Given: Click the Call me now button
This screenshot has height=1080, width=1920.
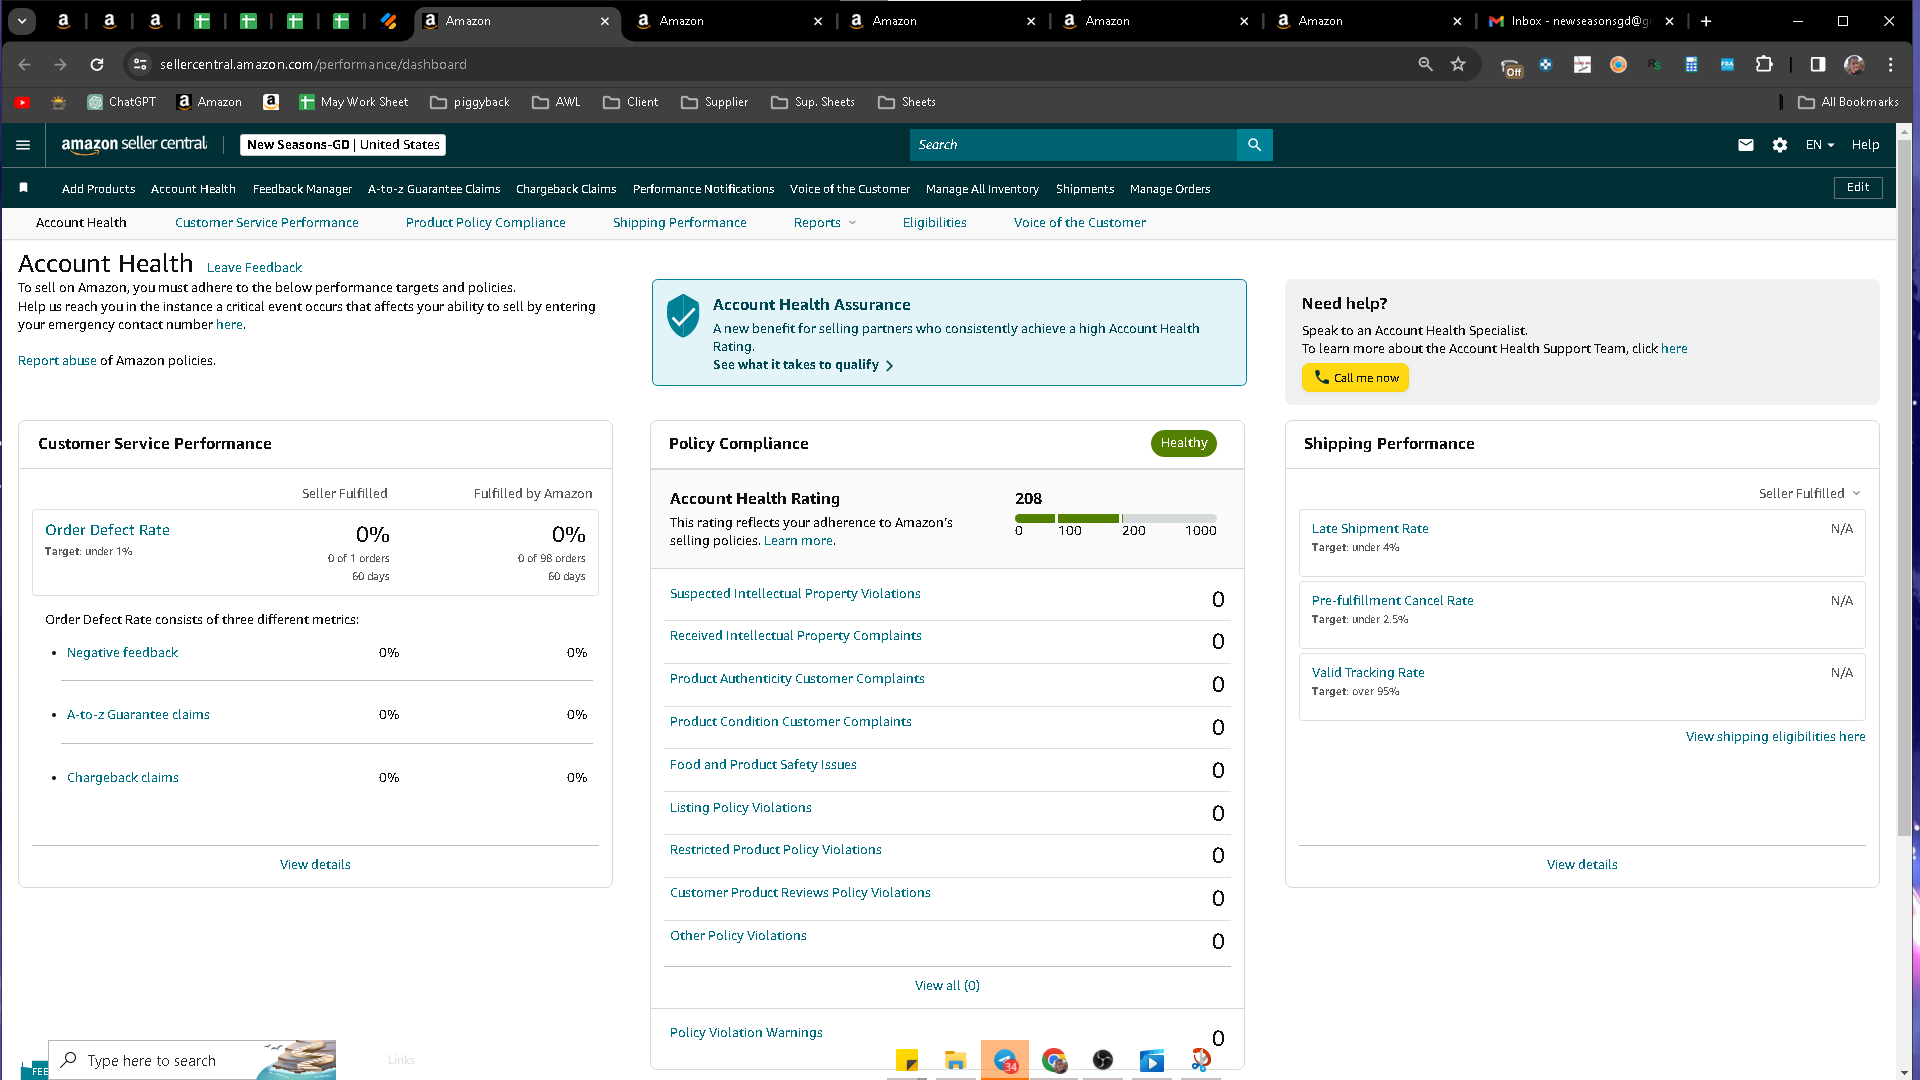Looking at the screenshot, I should tap(1355, 378).
